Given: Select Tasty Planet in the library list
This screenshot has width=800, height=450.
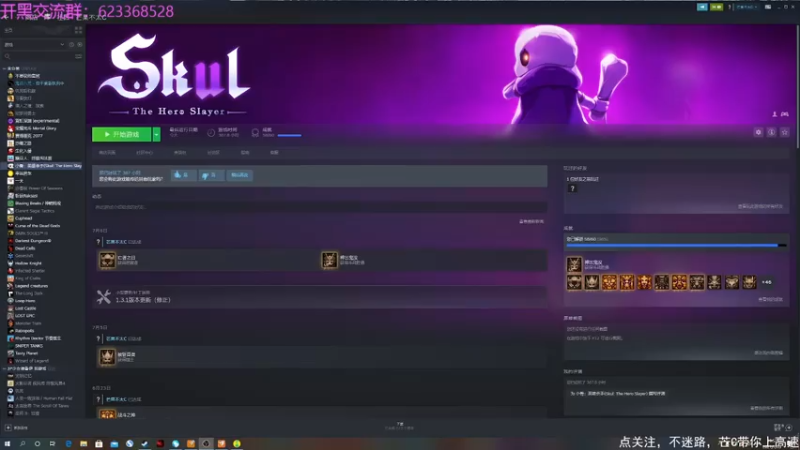Looking at the screenshot, I should [27, 353].
